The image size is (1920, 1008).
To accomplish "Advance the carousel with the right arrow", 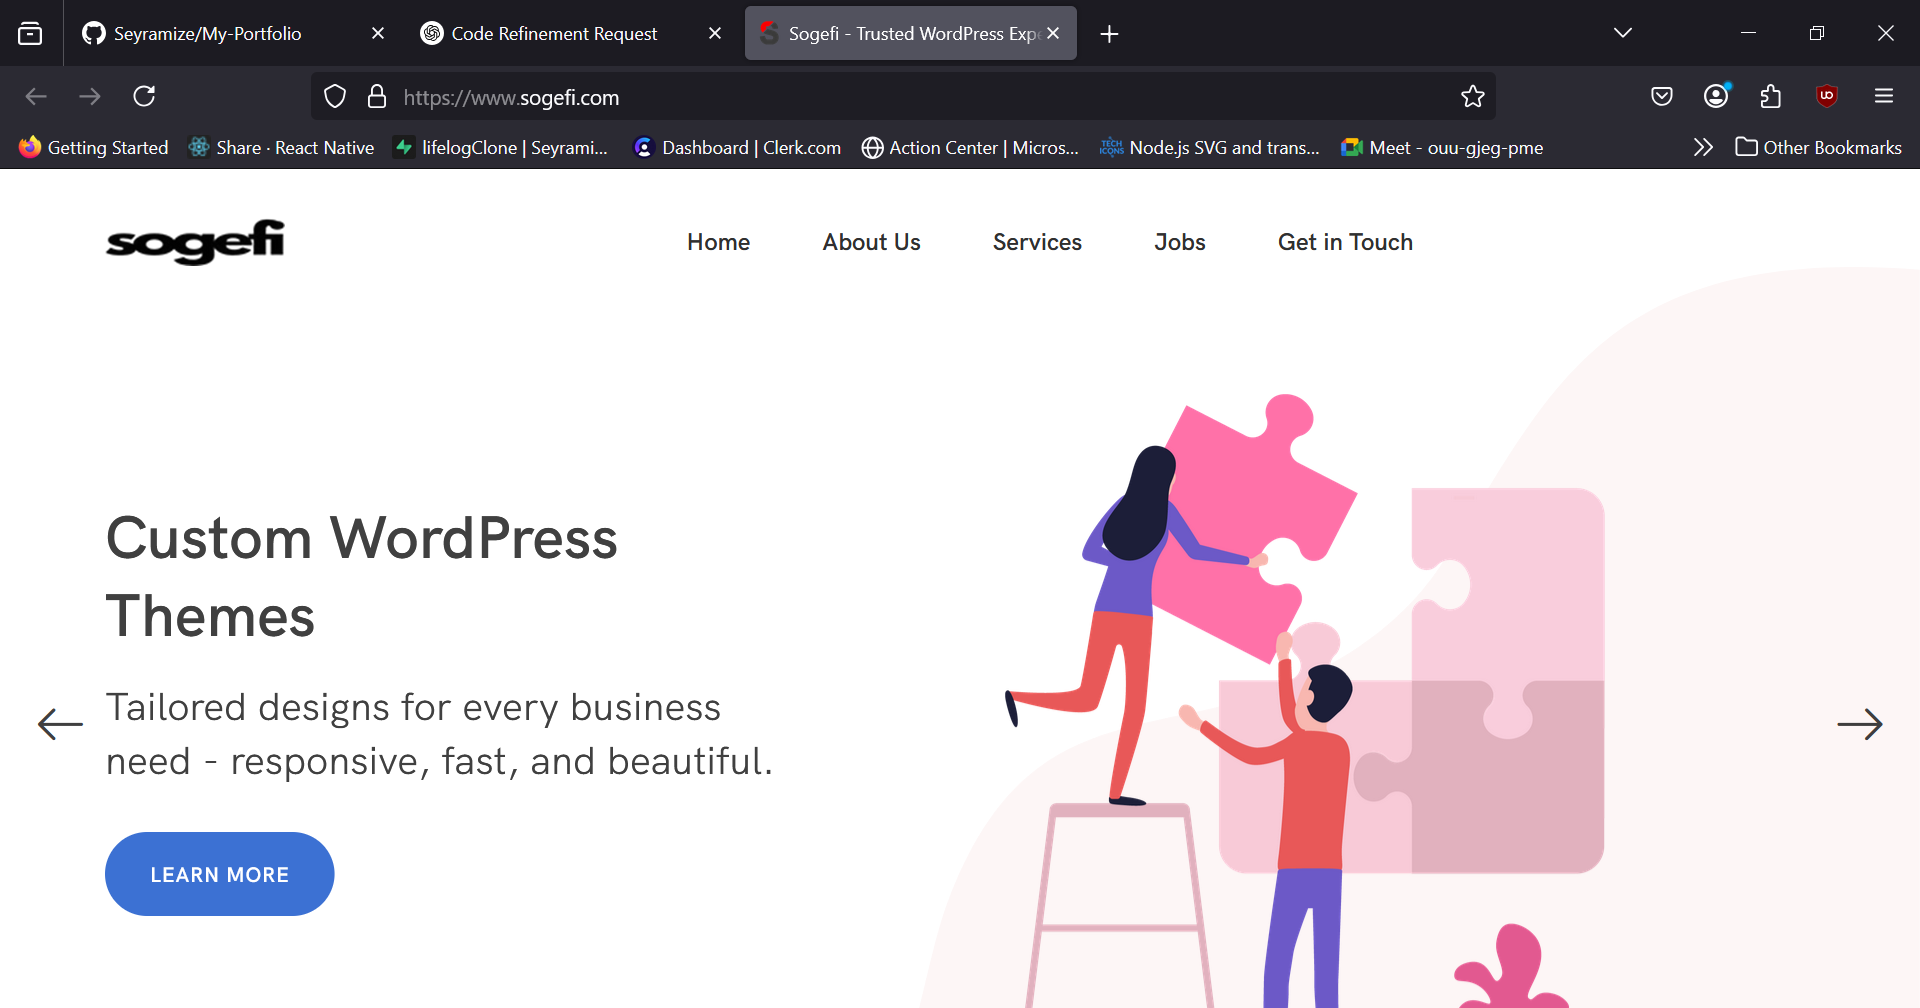I will pos(1862,723).
